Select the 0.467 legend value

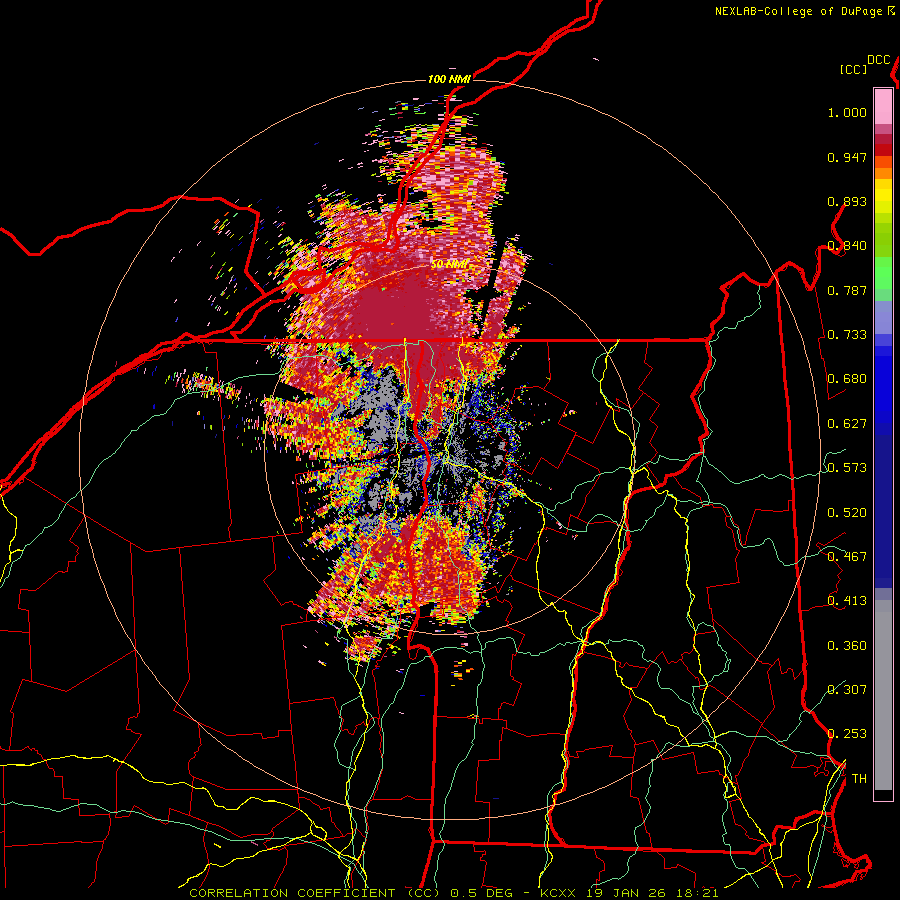point(847,557)
